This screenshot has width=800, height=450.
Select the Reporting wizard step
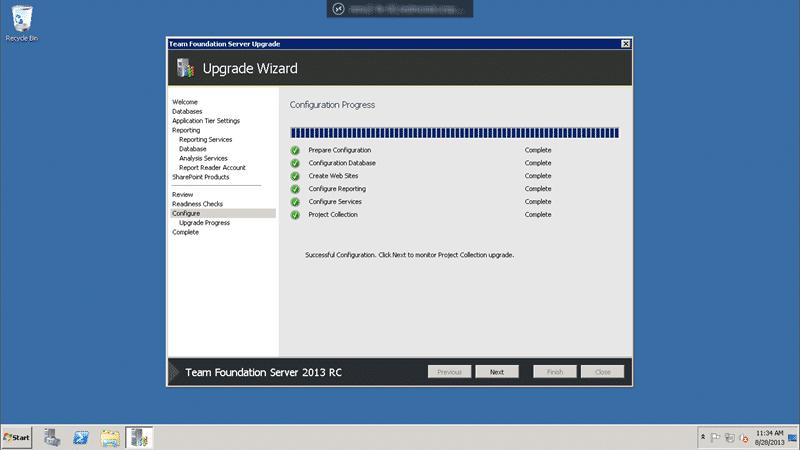click(x=186, y=130)
